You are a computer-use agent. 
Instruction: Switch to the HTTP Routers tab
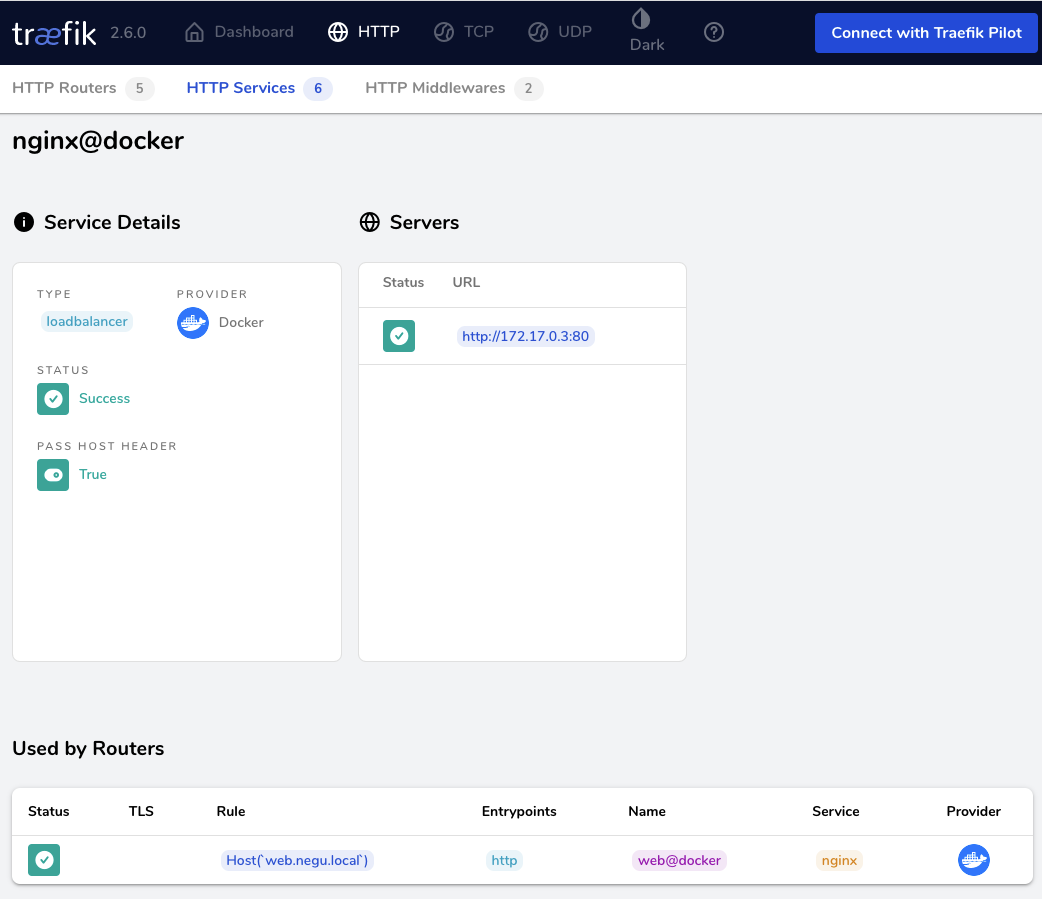[64, 88]
